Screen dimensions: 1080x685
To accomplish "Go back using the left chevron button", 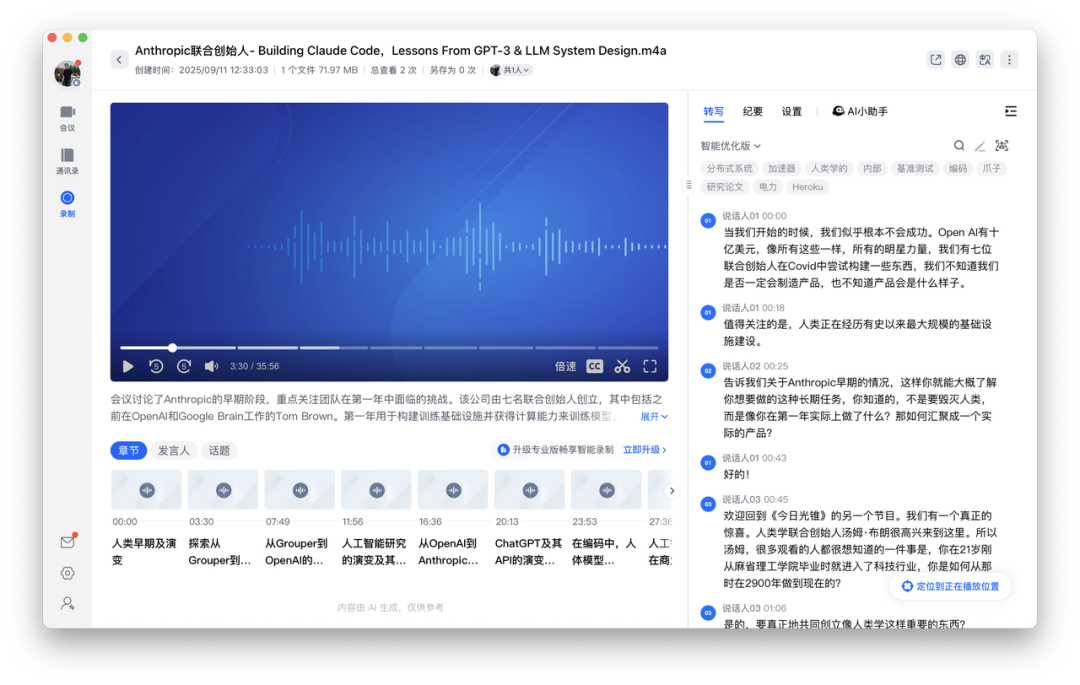I will (x=118, y=60).
